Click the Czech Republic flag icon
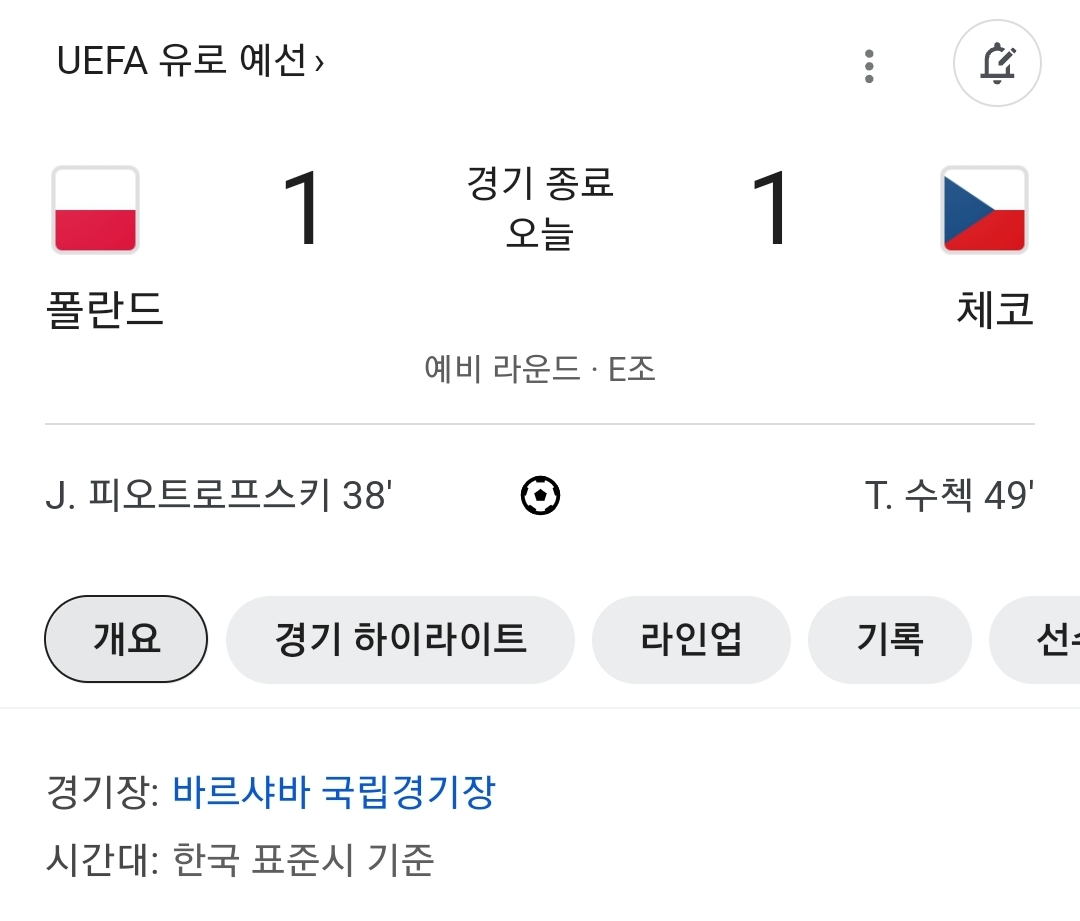 [984, 210]
